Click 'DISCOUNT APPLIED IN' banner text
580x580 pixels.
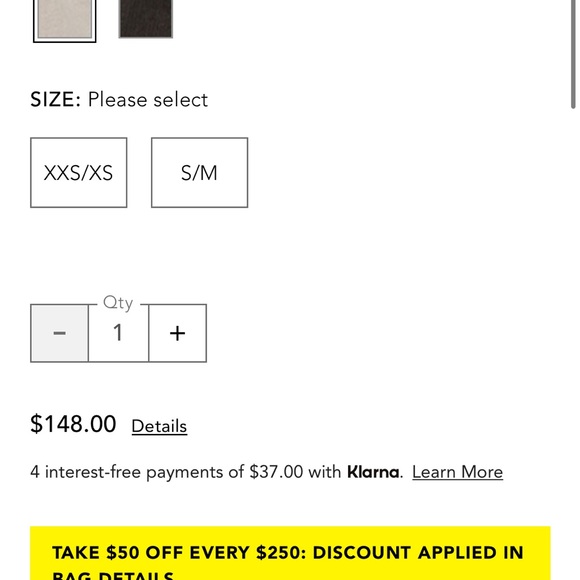coord(418,553)
